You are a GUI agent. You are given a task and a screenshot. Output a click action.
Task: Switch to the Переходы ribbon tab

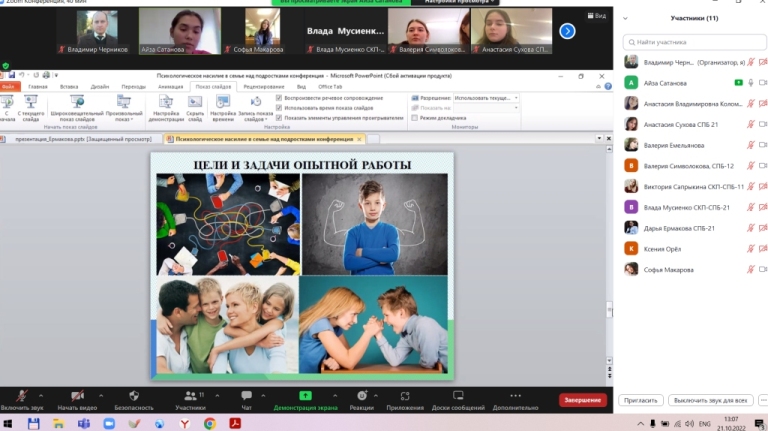pyautogui.click(x=133, y=87)
